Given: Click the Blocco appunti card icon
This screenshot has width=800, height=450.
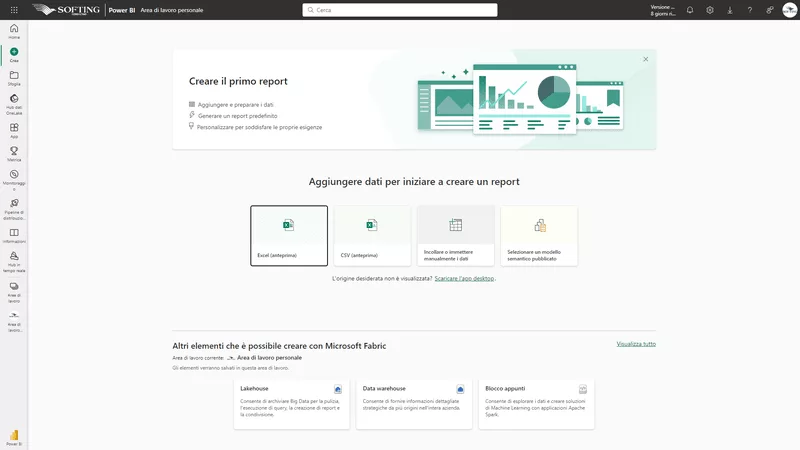Looking at the screenshot, I should coord(583,389).
